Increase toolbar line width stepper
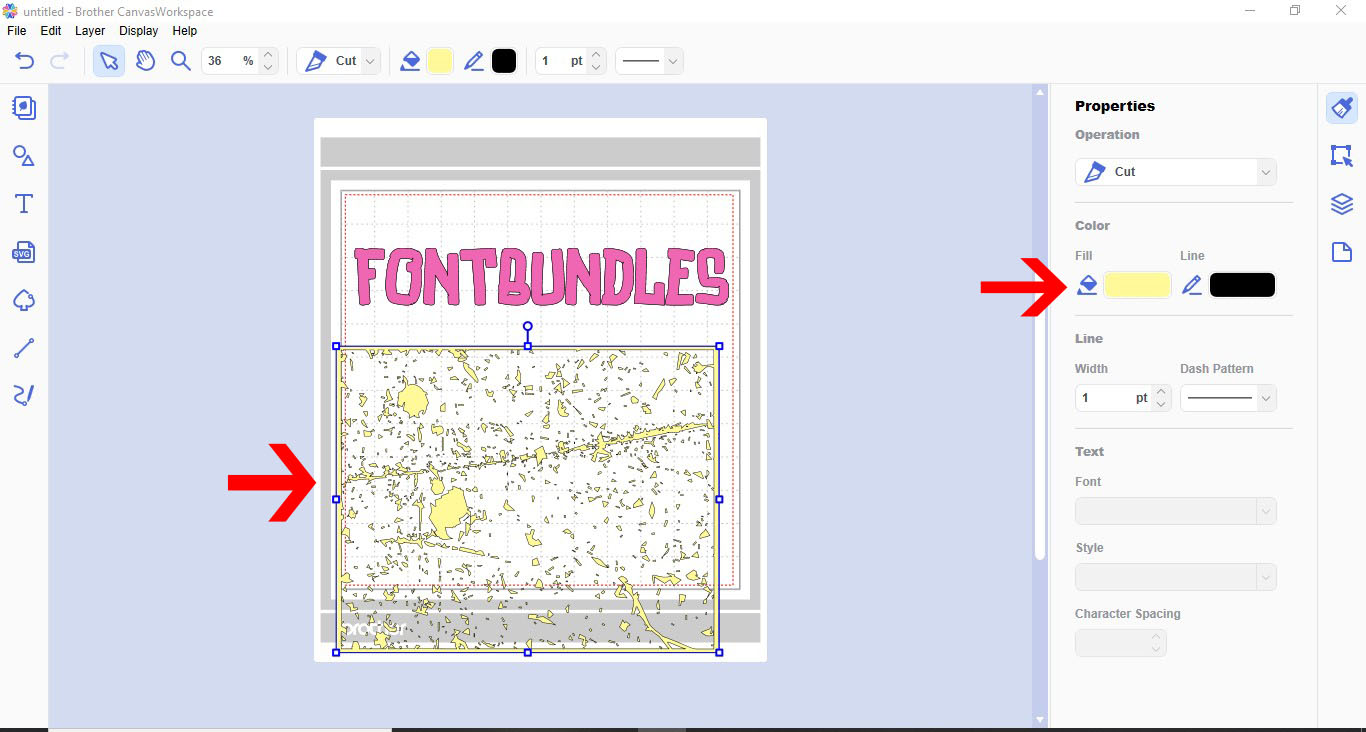 pyautogui.click(x=596, y=55)
